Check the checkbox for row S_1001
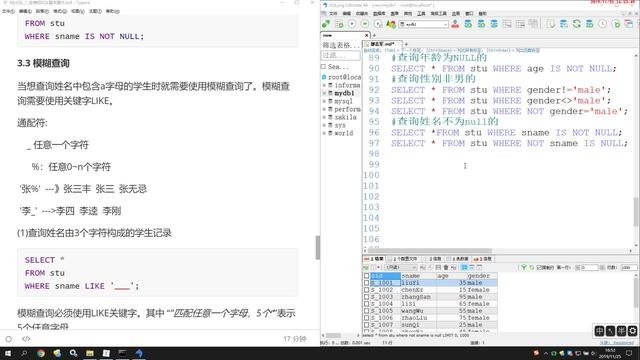This screenshot has height=360, width=640. click(367, 282)
